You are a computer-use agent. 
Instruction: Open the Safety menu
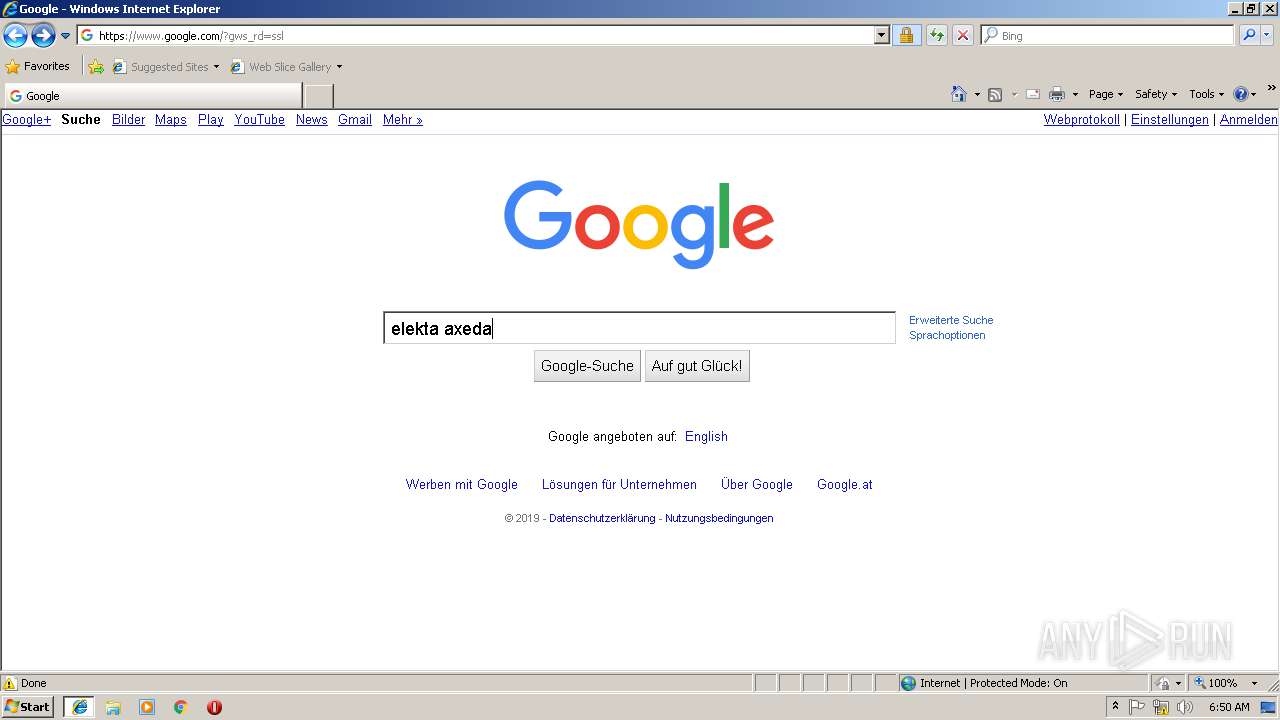pyautogui.click(x=1155, y=94)
